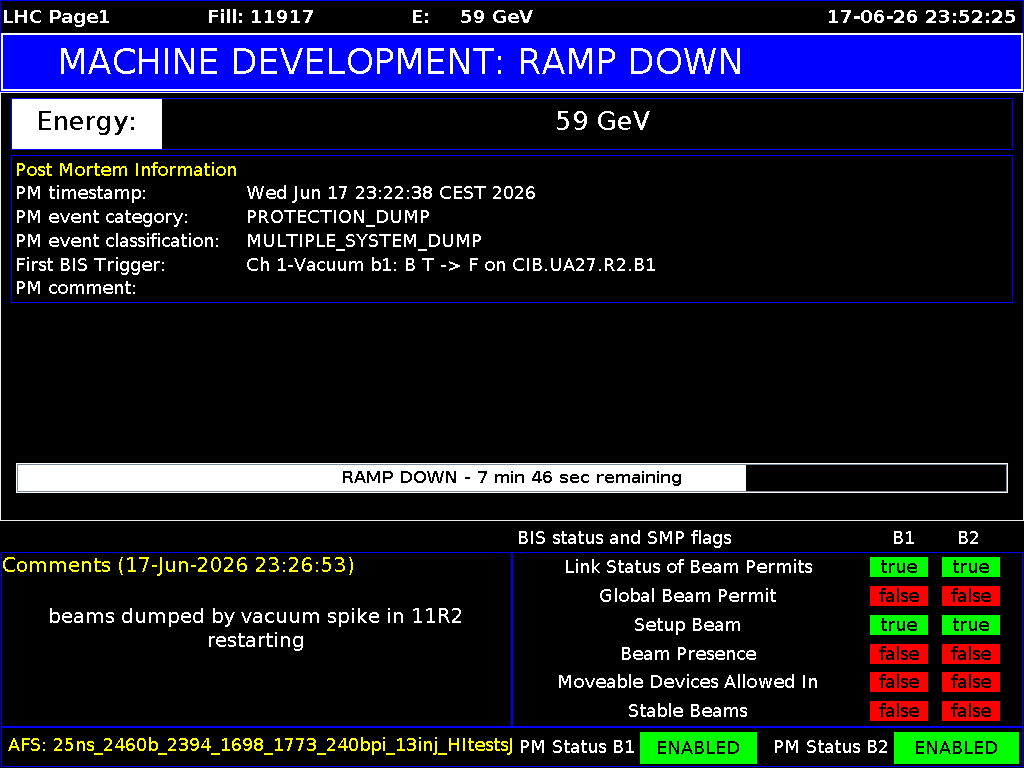The height and width of the screenshot is (768, 1024).
Task: Click B1 false flag for Global Beam Permit
Action: 899,596
